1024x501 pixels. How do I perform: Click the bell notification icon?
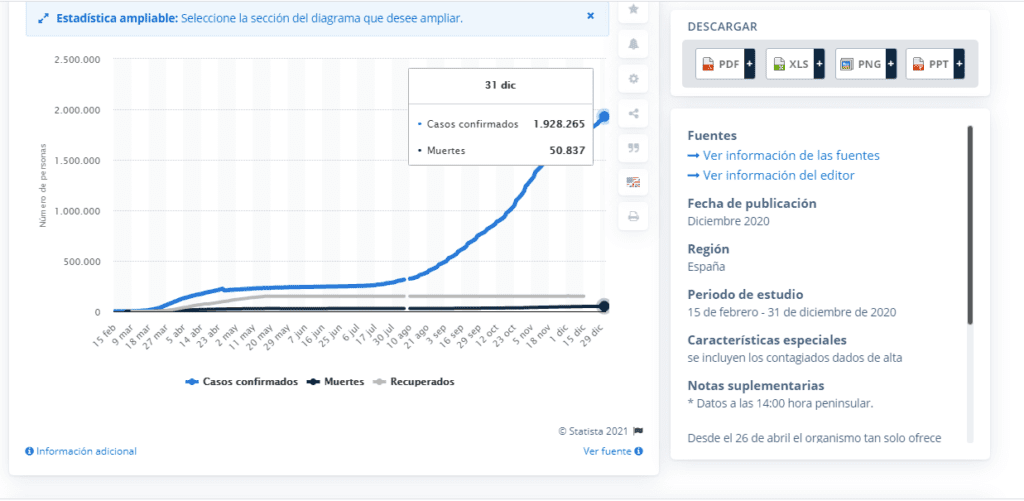point(633,43)
